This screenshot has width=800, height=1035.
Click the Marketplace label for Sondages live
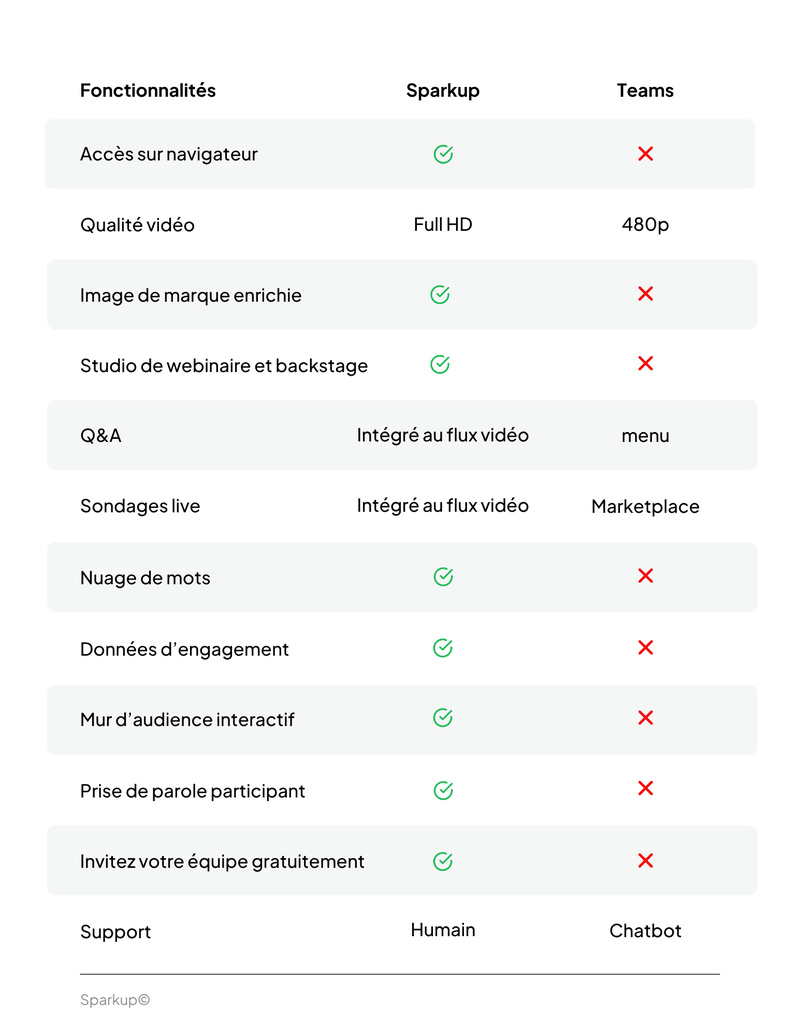(x=645, y=507)
